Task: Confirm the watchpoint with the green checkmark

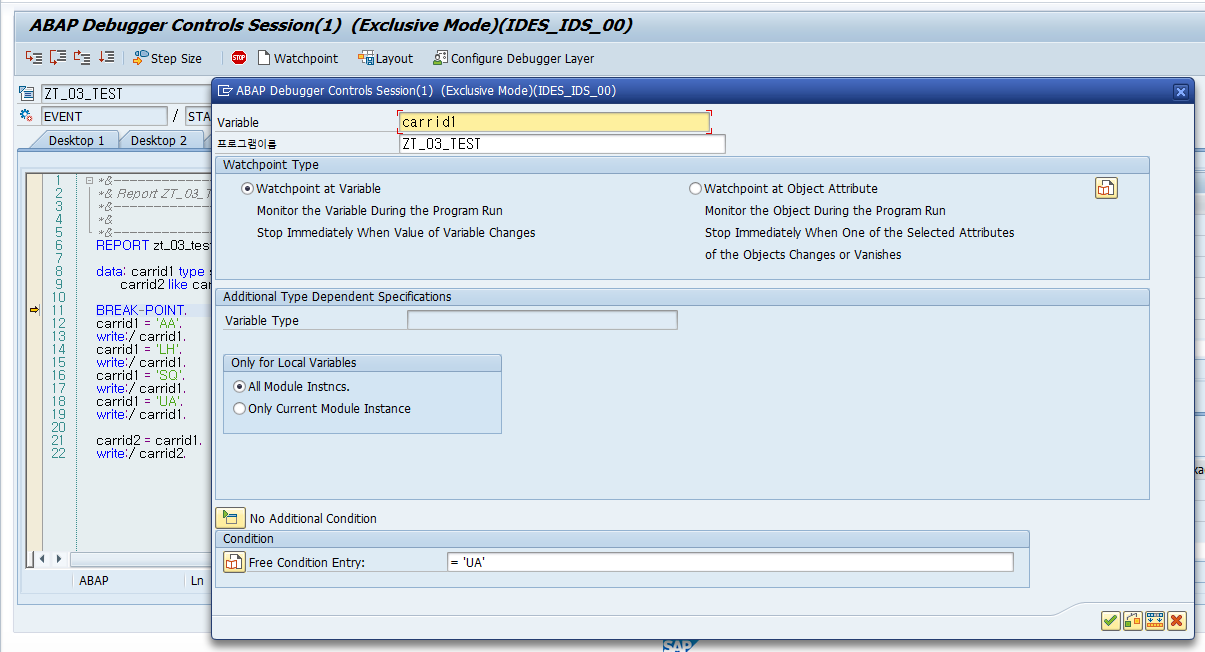Action: [x=1110, y=621]
